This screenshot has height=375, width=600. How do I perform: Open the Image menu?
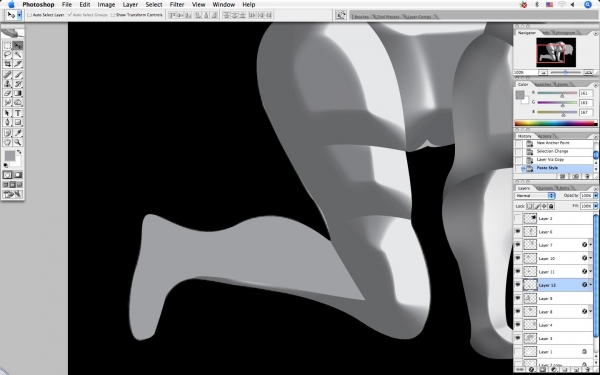point(106,5)
